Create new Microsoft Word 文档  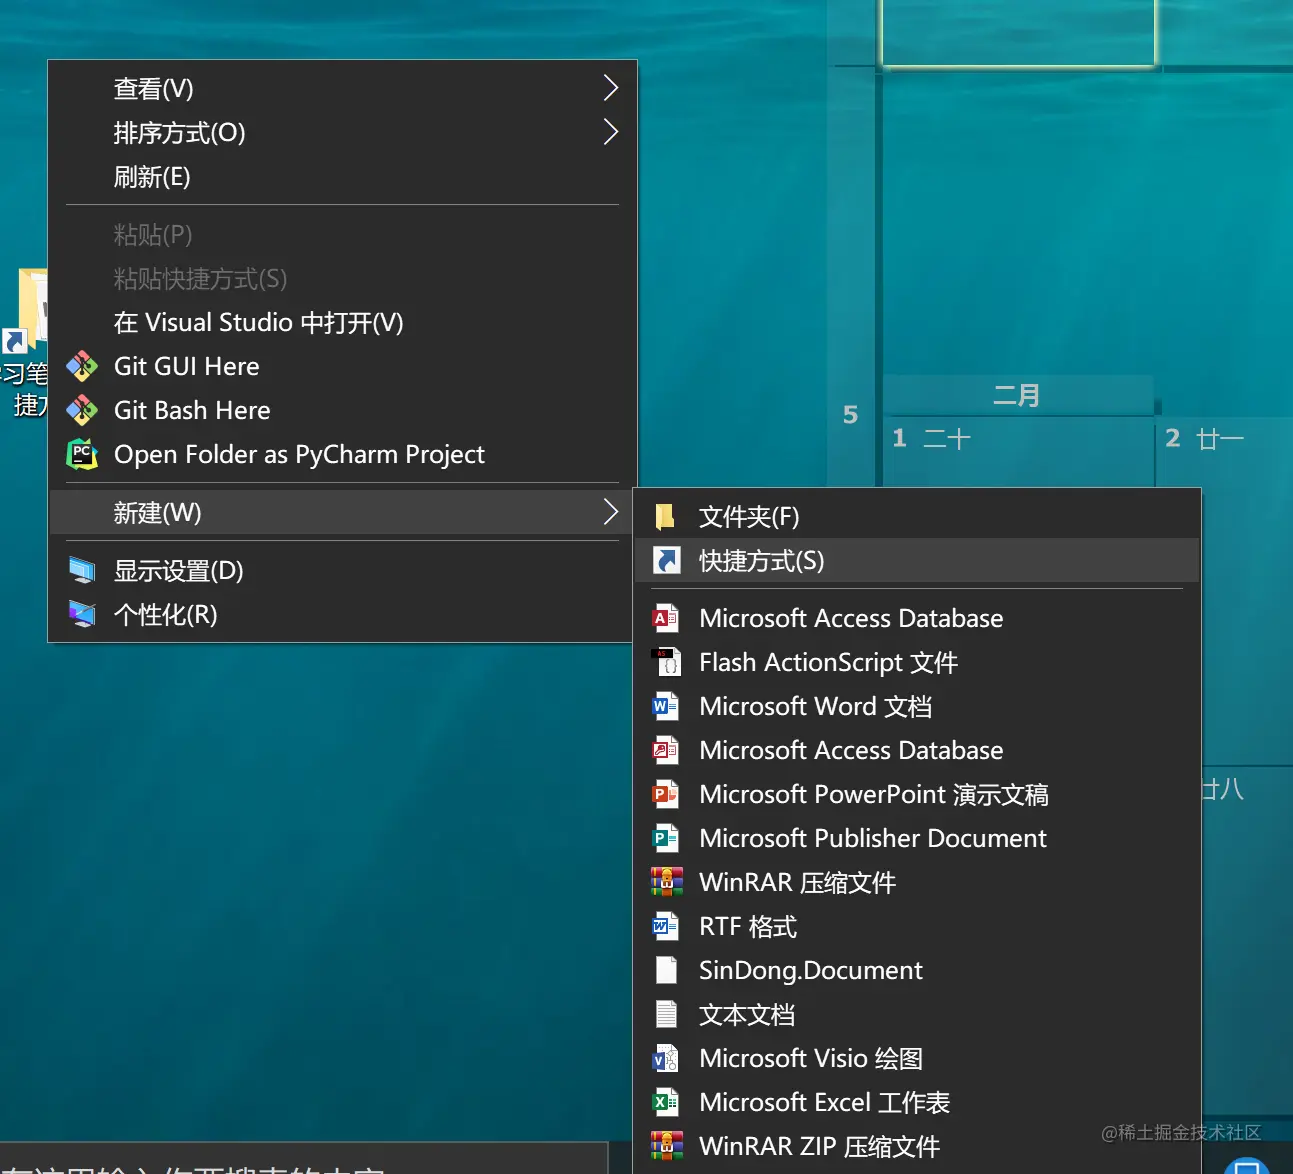pyautogui.click(x=917, y=706)
